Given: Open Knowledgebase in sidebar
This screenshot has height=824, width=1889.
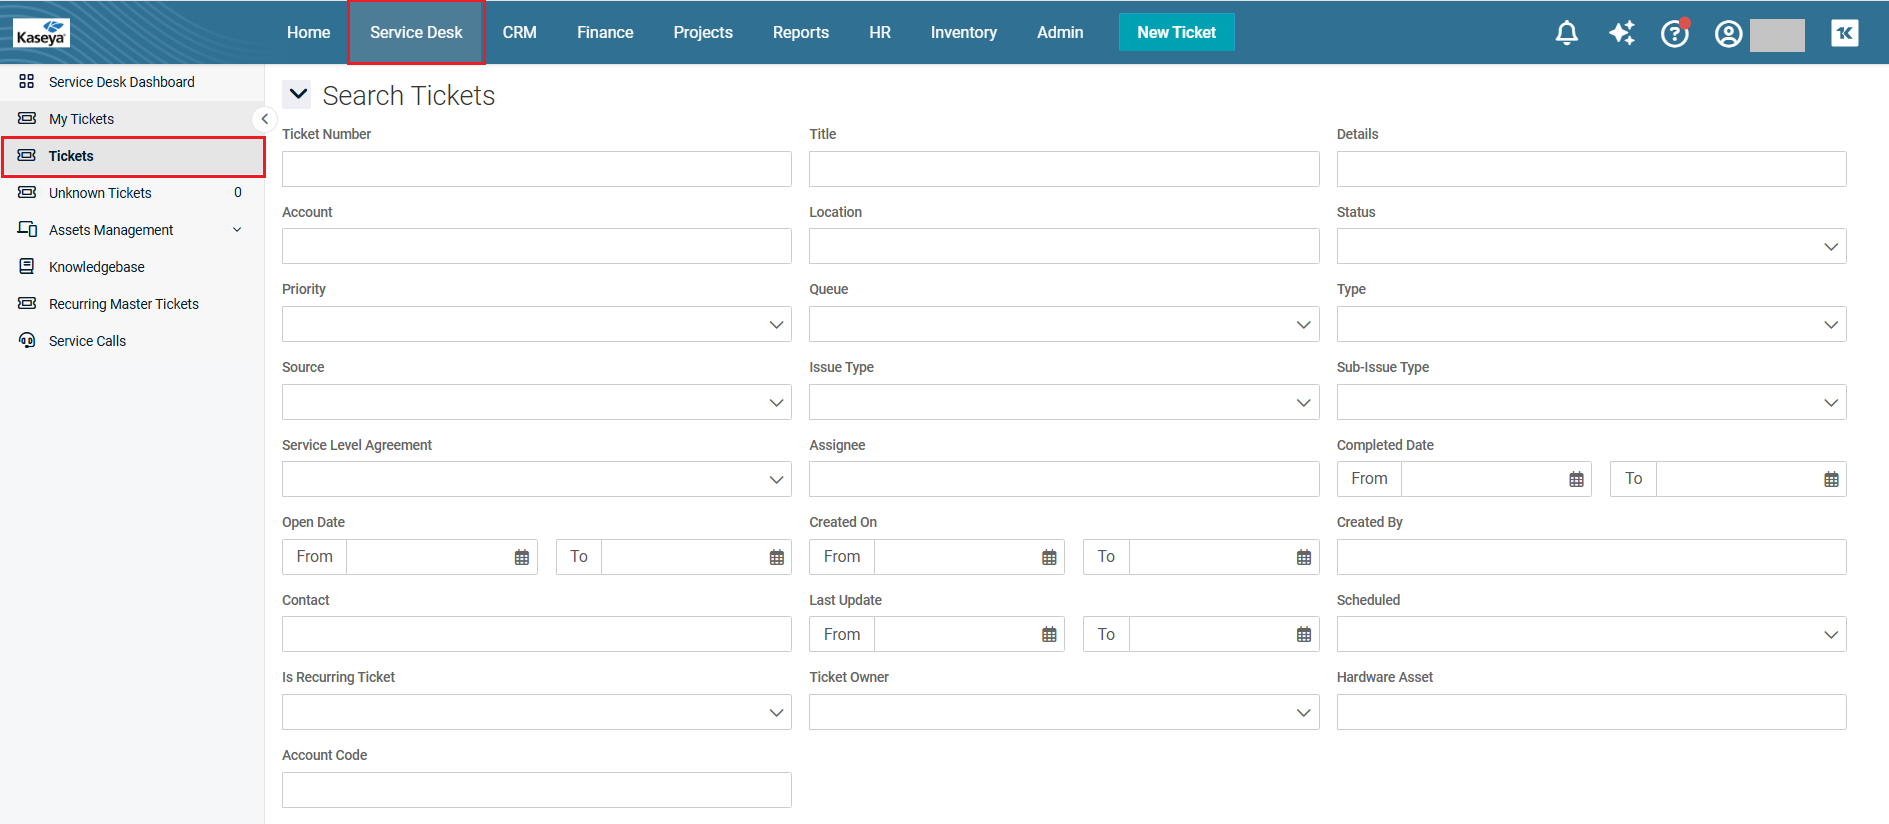Looking at the screenshot, I should [96, 267].
